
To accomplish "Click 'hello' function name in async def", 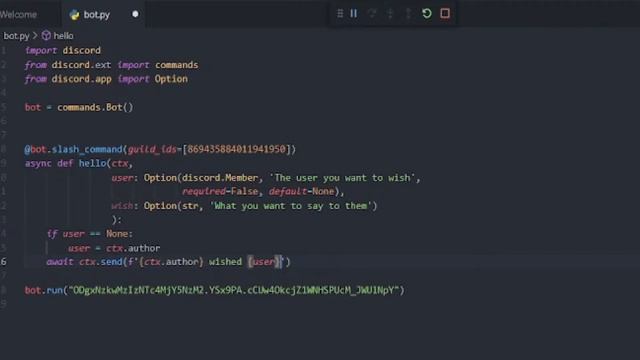I will tap(92, 163).
